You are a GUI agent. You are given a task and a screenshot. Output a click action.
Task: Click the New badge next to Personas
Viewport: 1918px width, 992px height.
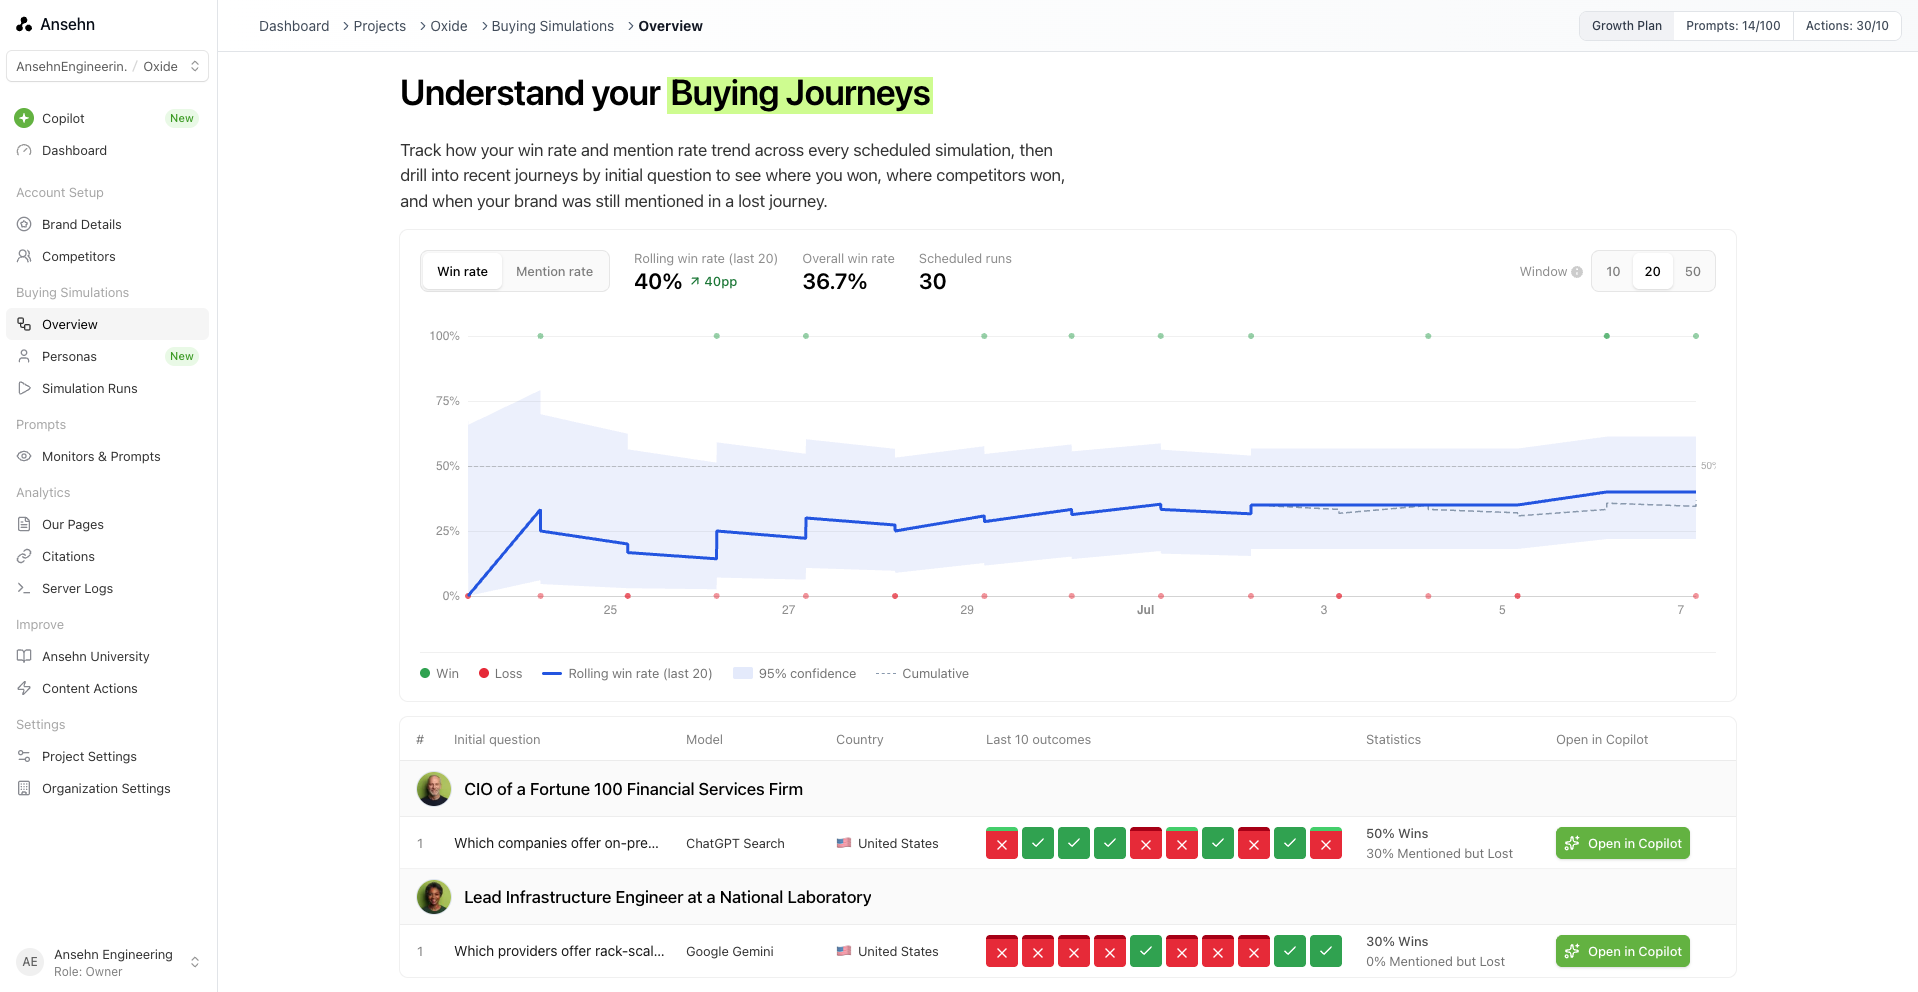[x=182, y=356]
